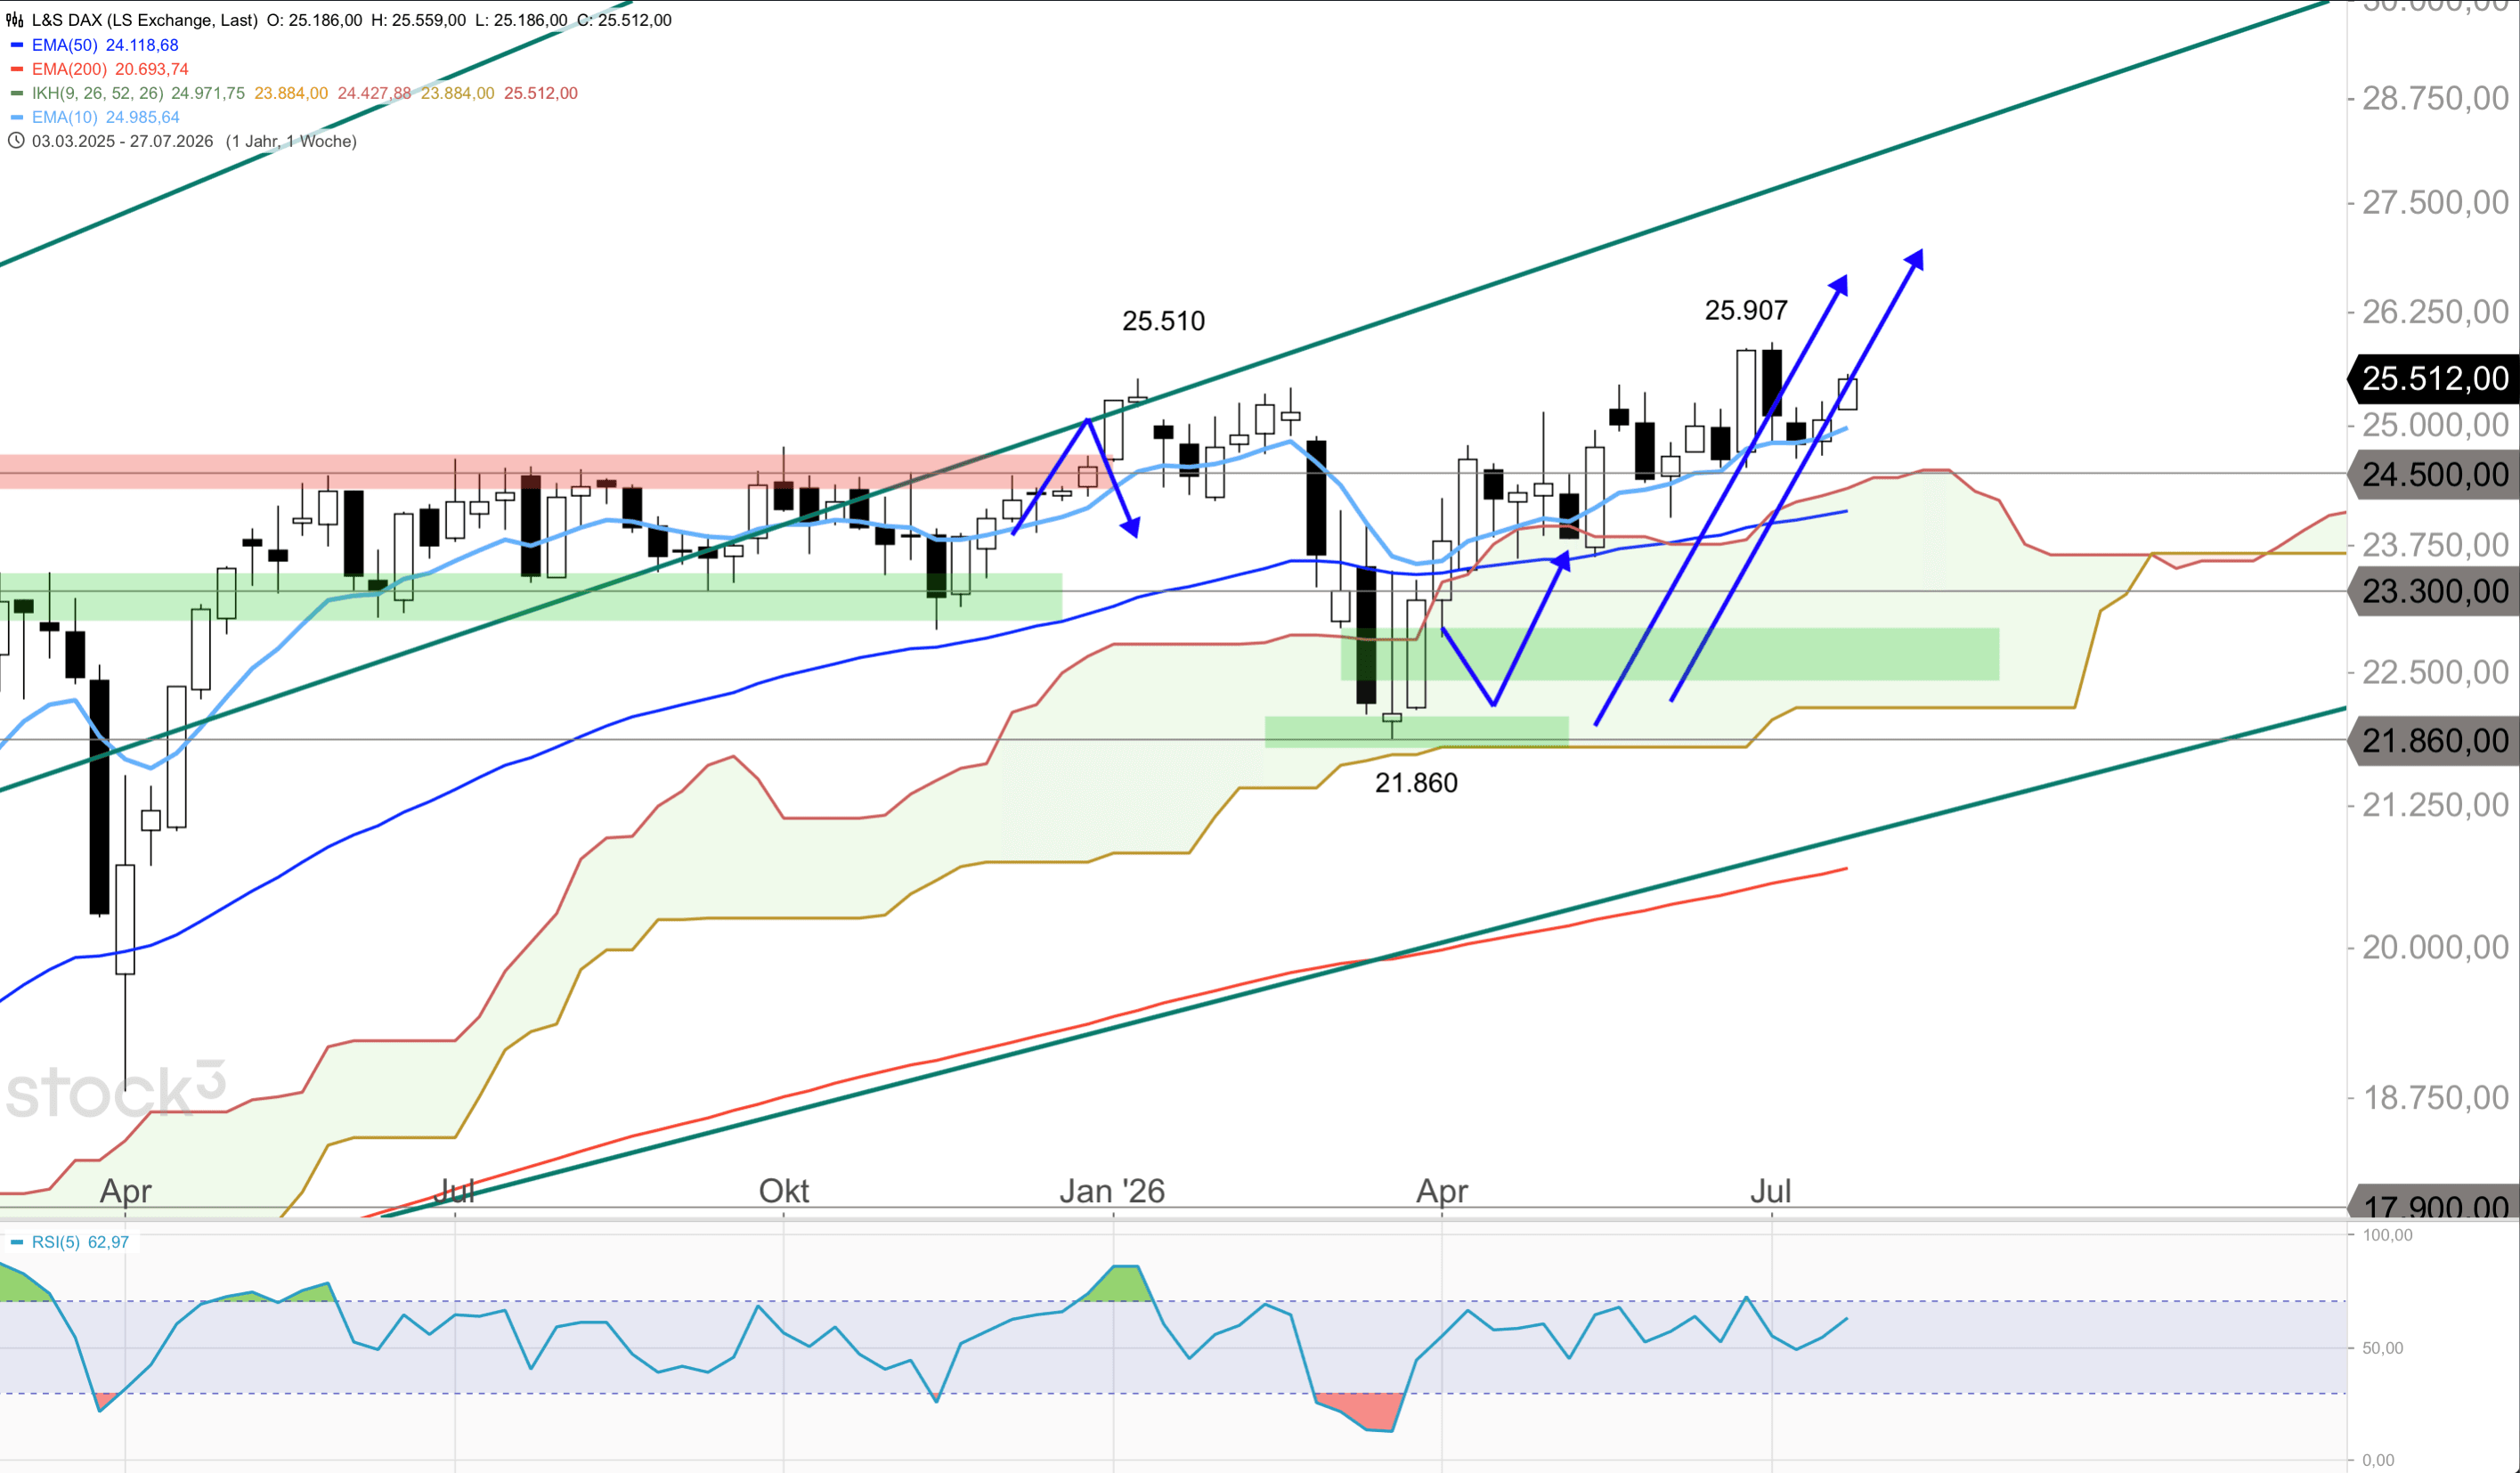Click the clock icon before the date range

pyautogui.click(x=15, y=141)
